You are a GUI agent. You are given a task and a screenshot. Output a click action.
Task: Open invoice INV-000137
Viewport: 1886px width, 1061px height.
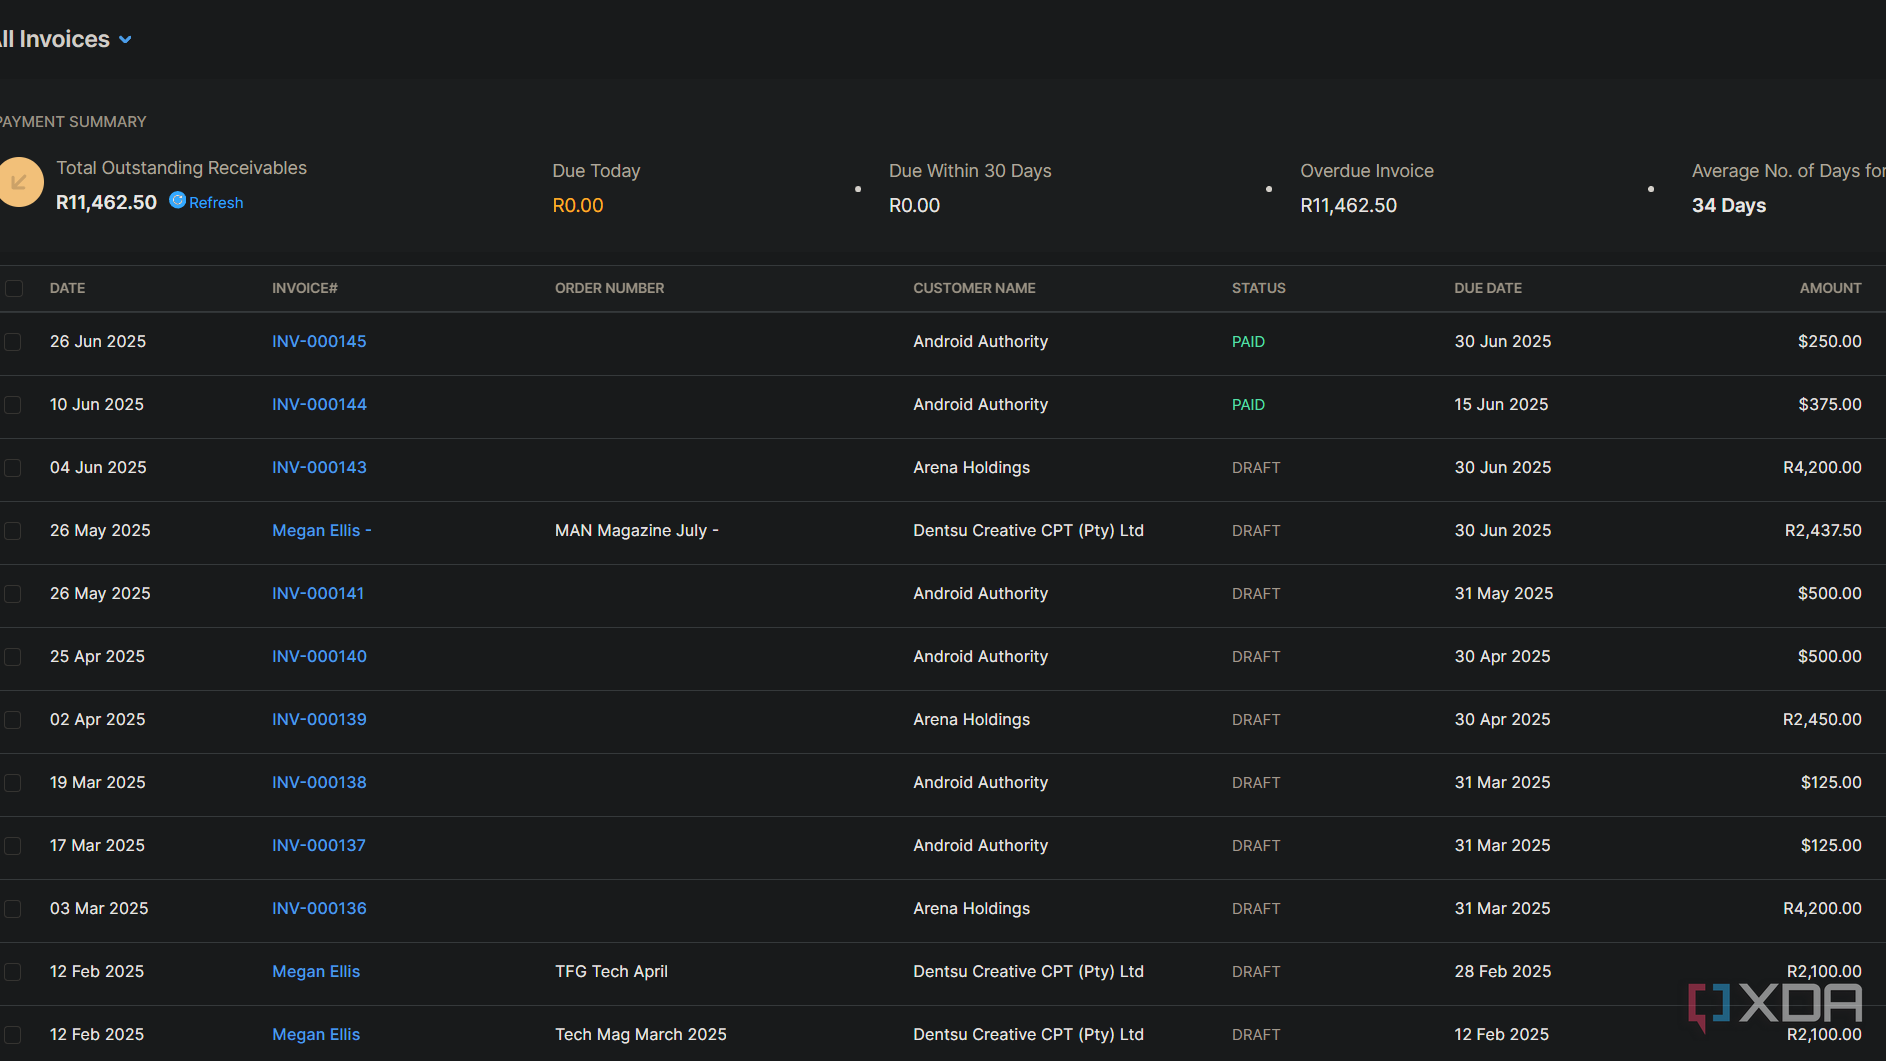click(319, 845)
